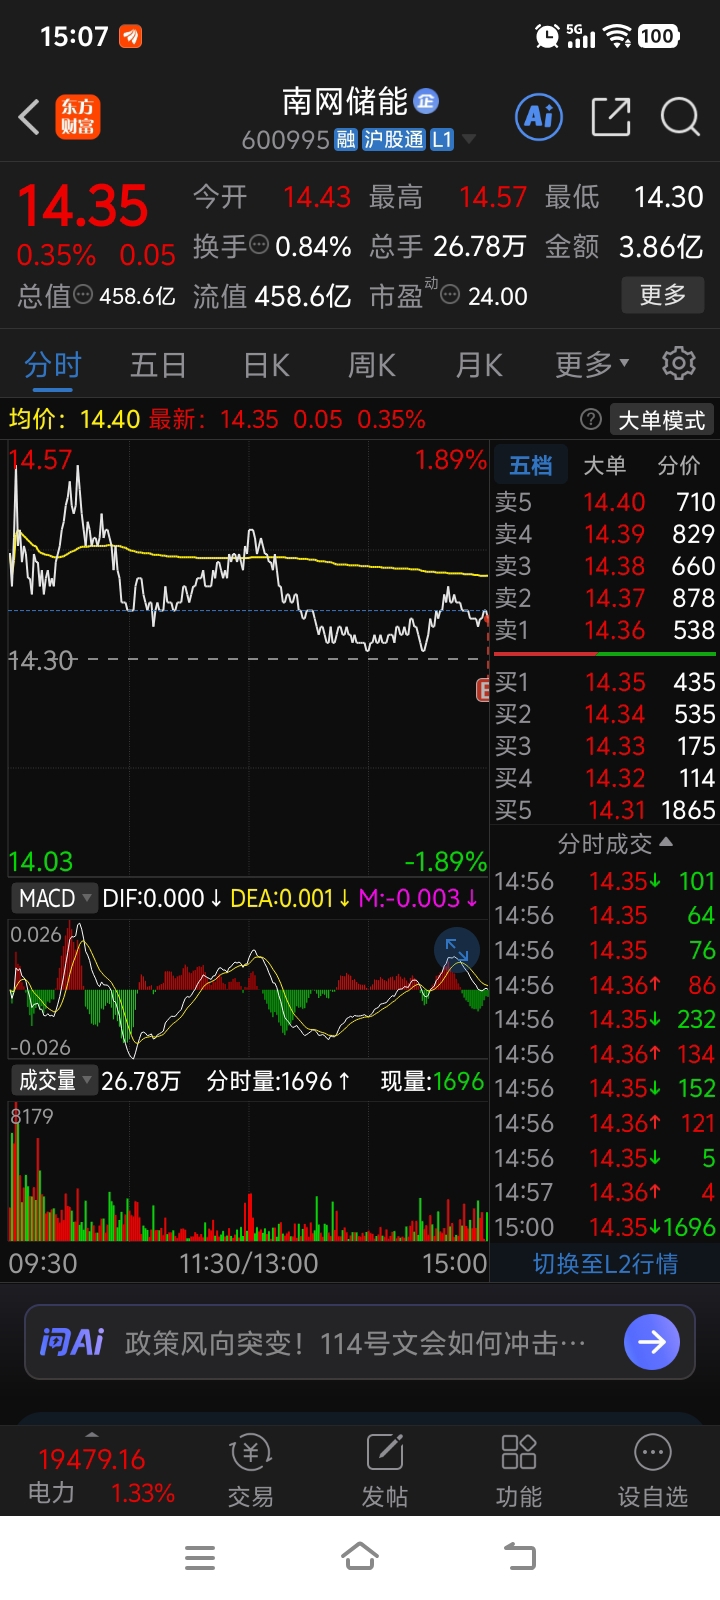Tap the 沪股通 badge
Image resolution: width=720 pixels, height=1600 pixels.
[393, 140]
